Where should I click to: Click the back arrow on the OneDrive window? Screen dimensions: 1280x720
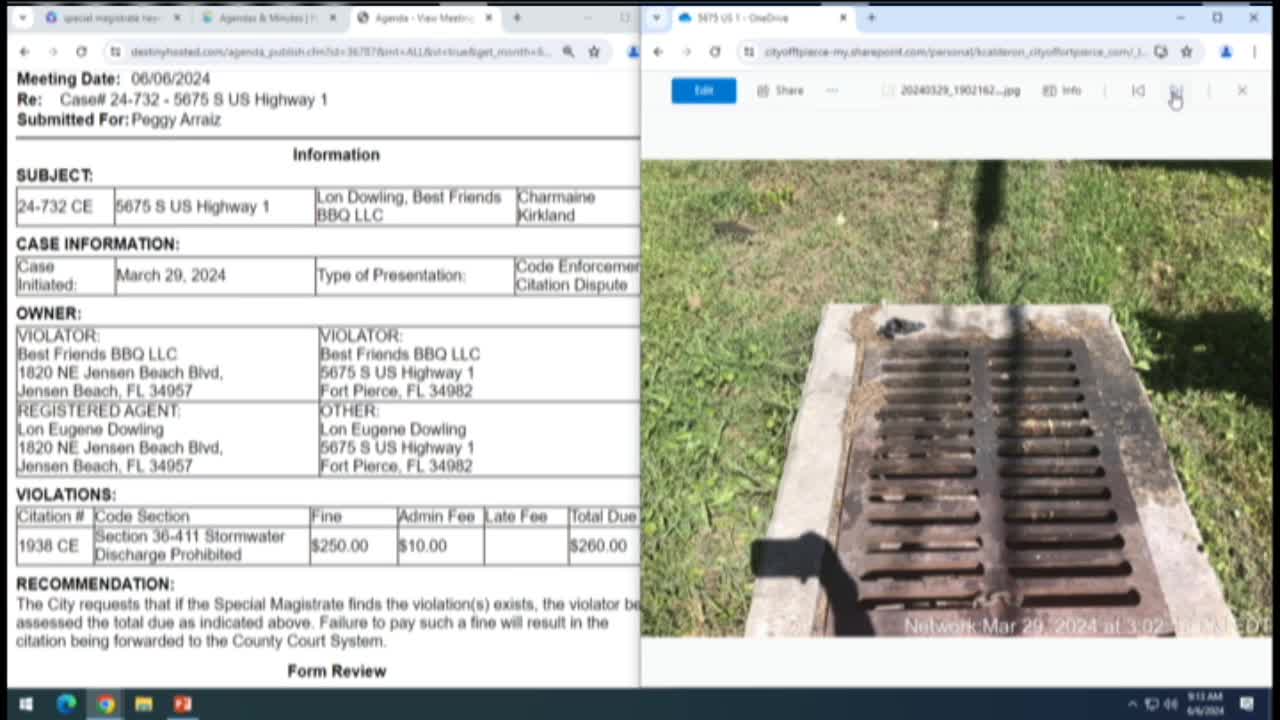click(x=657, y=51)
